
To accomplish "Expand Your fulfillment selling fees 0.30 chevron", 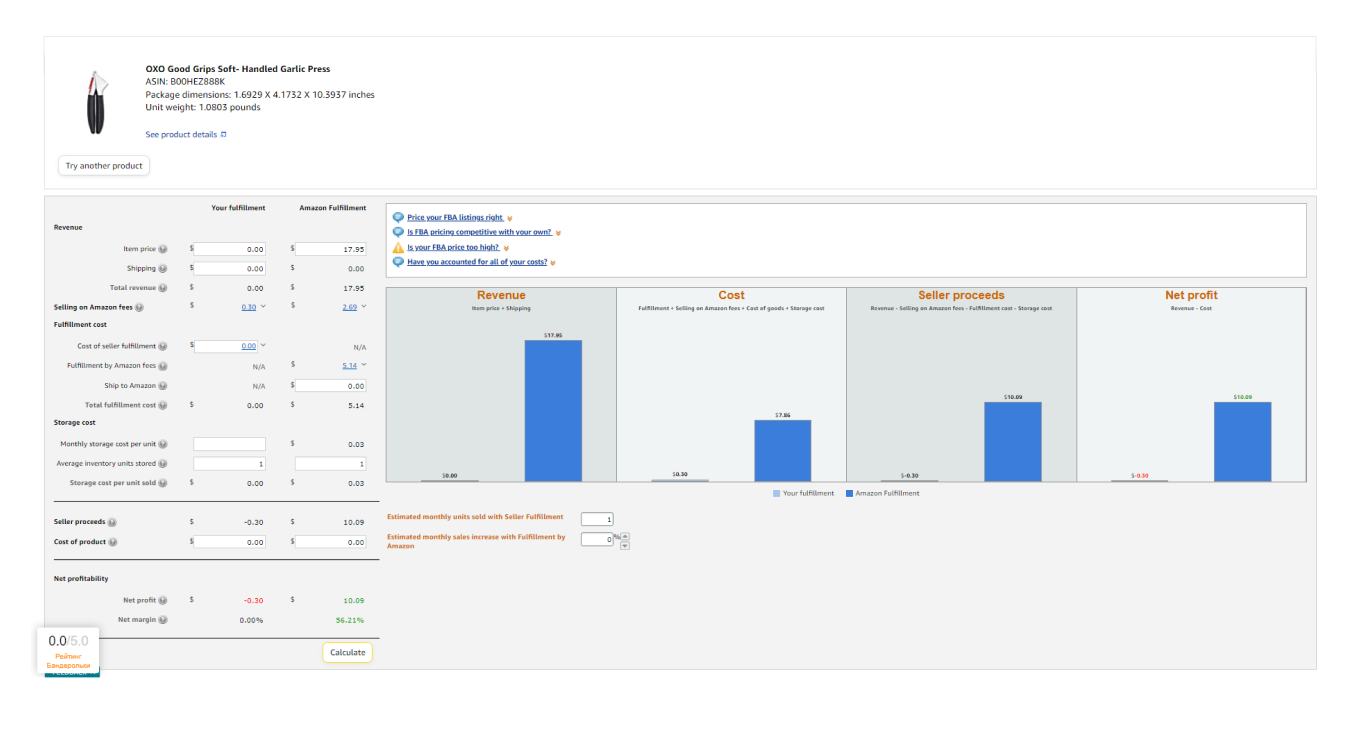I will click(263, 307).
